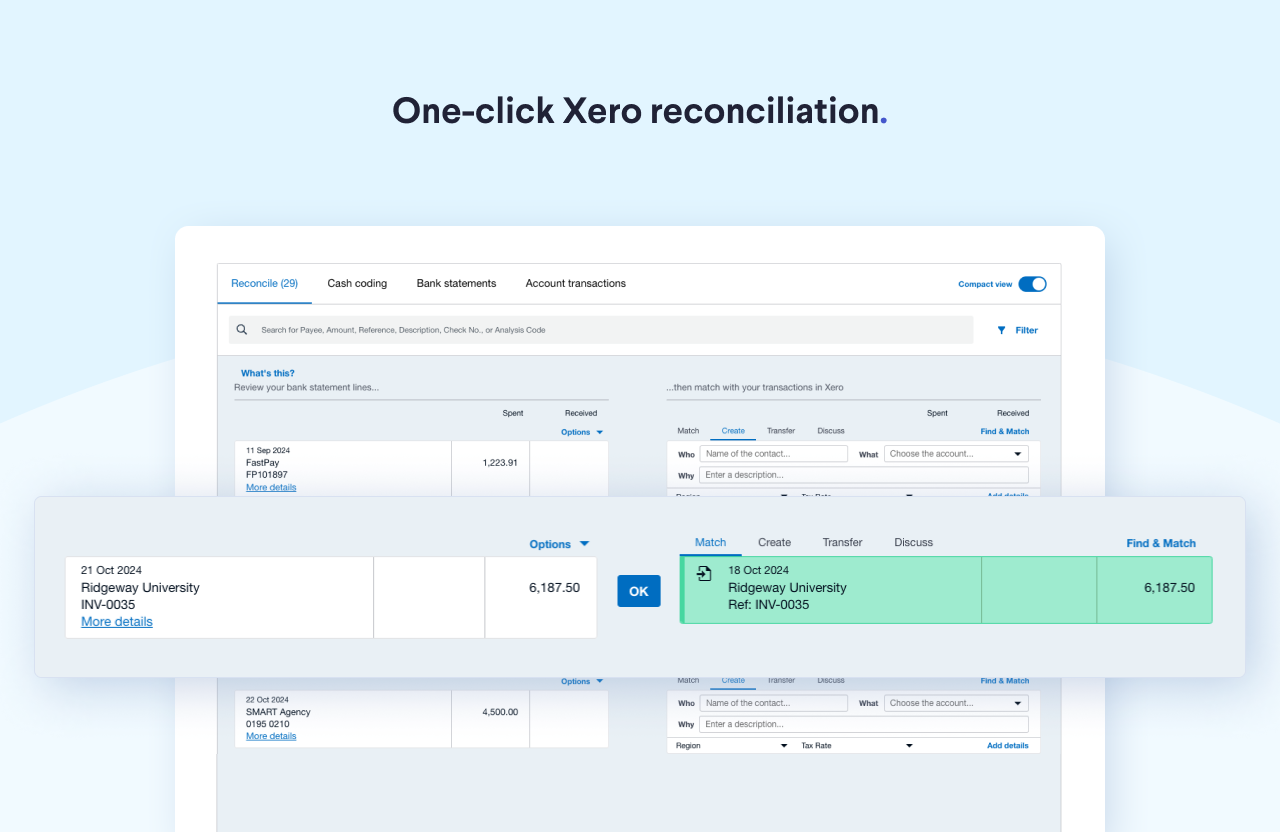Expand the Choose the account dropdown
This screenshot has width=1280, height=832.
click(955, 703)
